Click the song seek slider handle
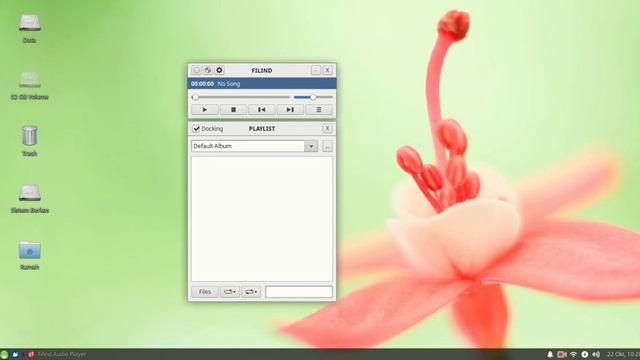The height and width of the screenshot is (360, 640). tap(196, 97)
